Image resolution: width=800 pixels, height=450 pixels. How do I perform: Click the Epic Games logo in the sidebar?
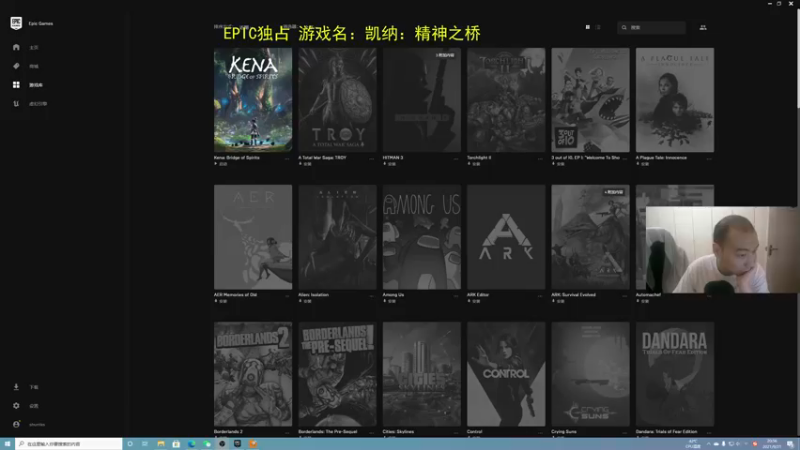tap(16, 23)
